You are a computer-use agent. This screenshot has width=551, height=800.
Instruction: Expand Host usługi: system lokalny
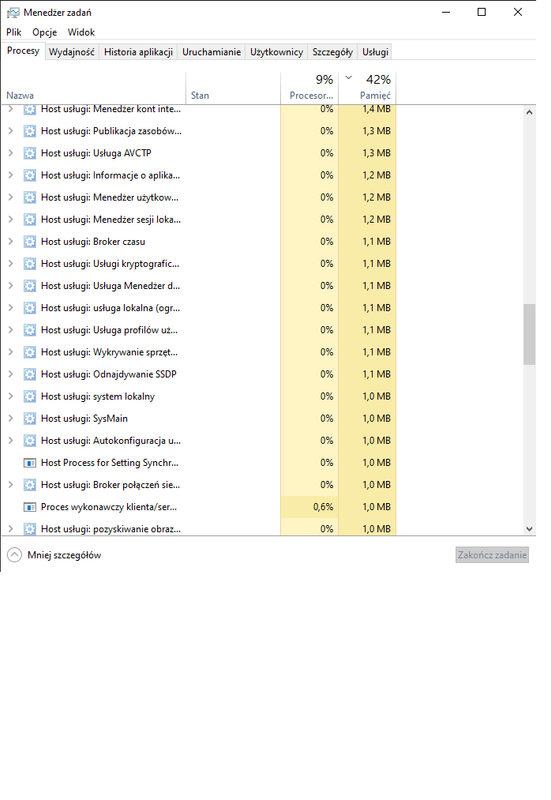click(x=11, y=396)
